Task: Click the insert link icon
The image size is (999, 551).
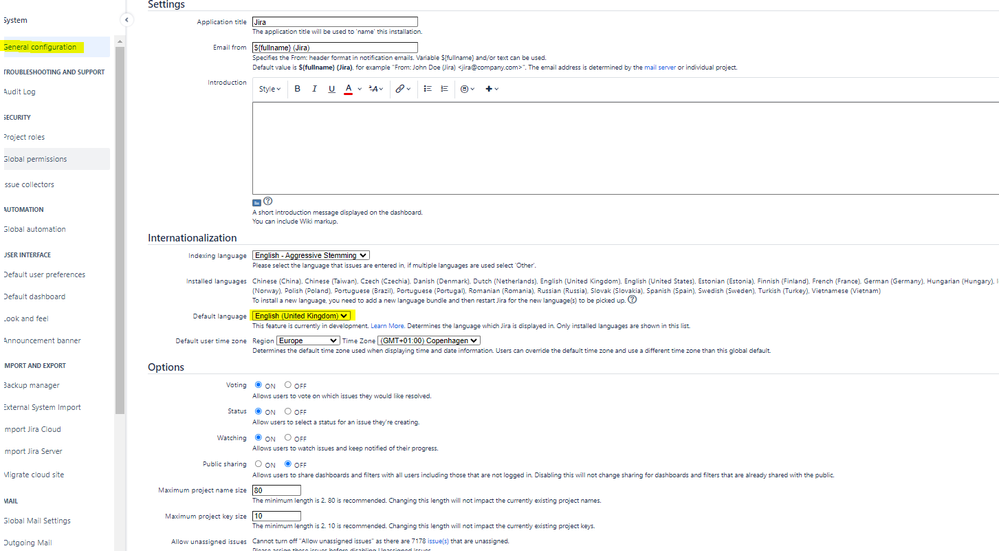Action: tap(399, 89)
